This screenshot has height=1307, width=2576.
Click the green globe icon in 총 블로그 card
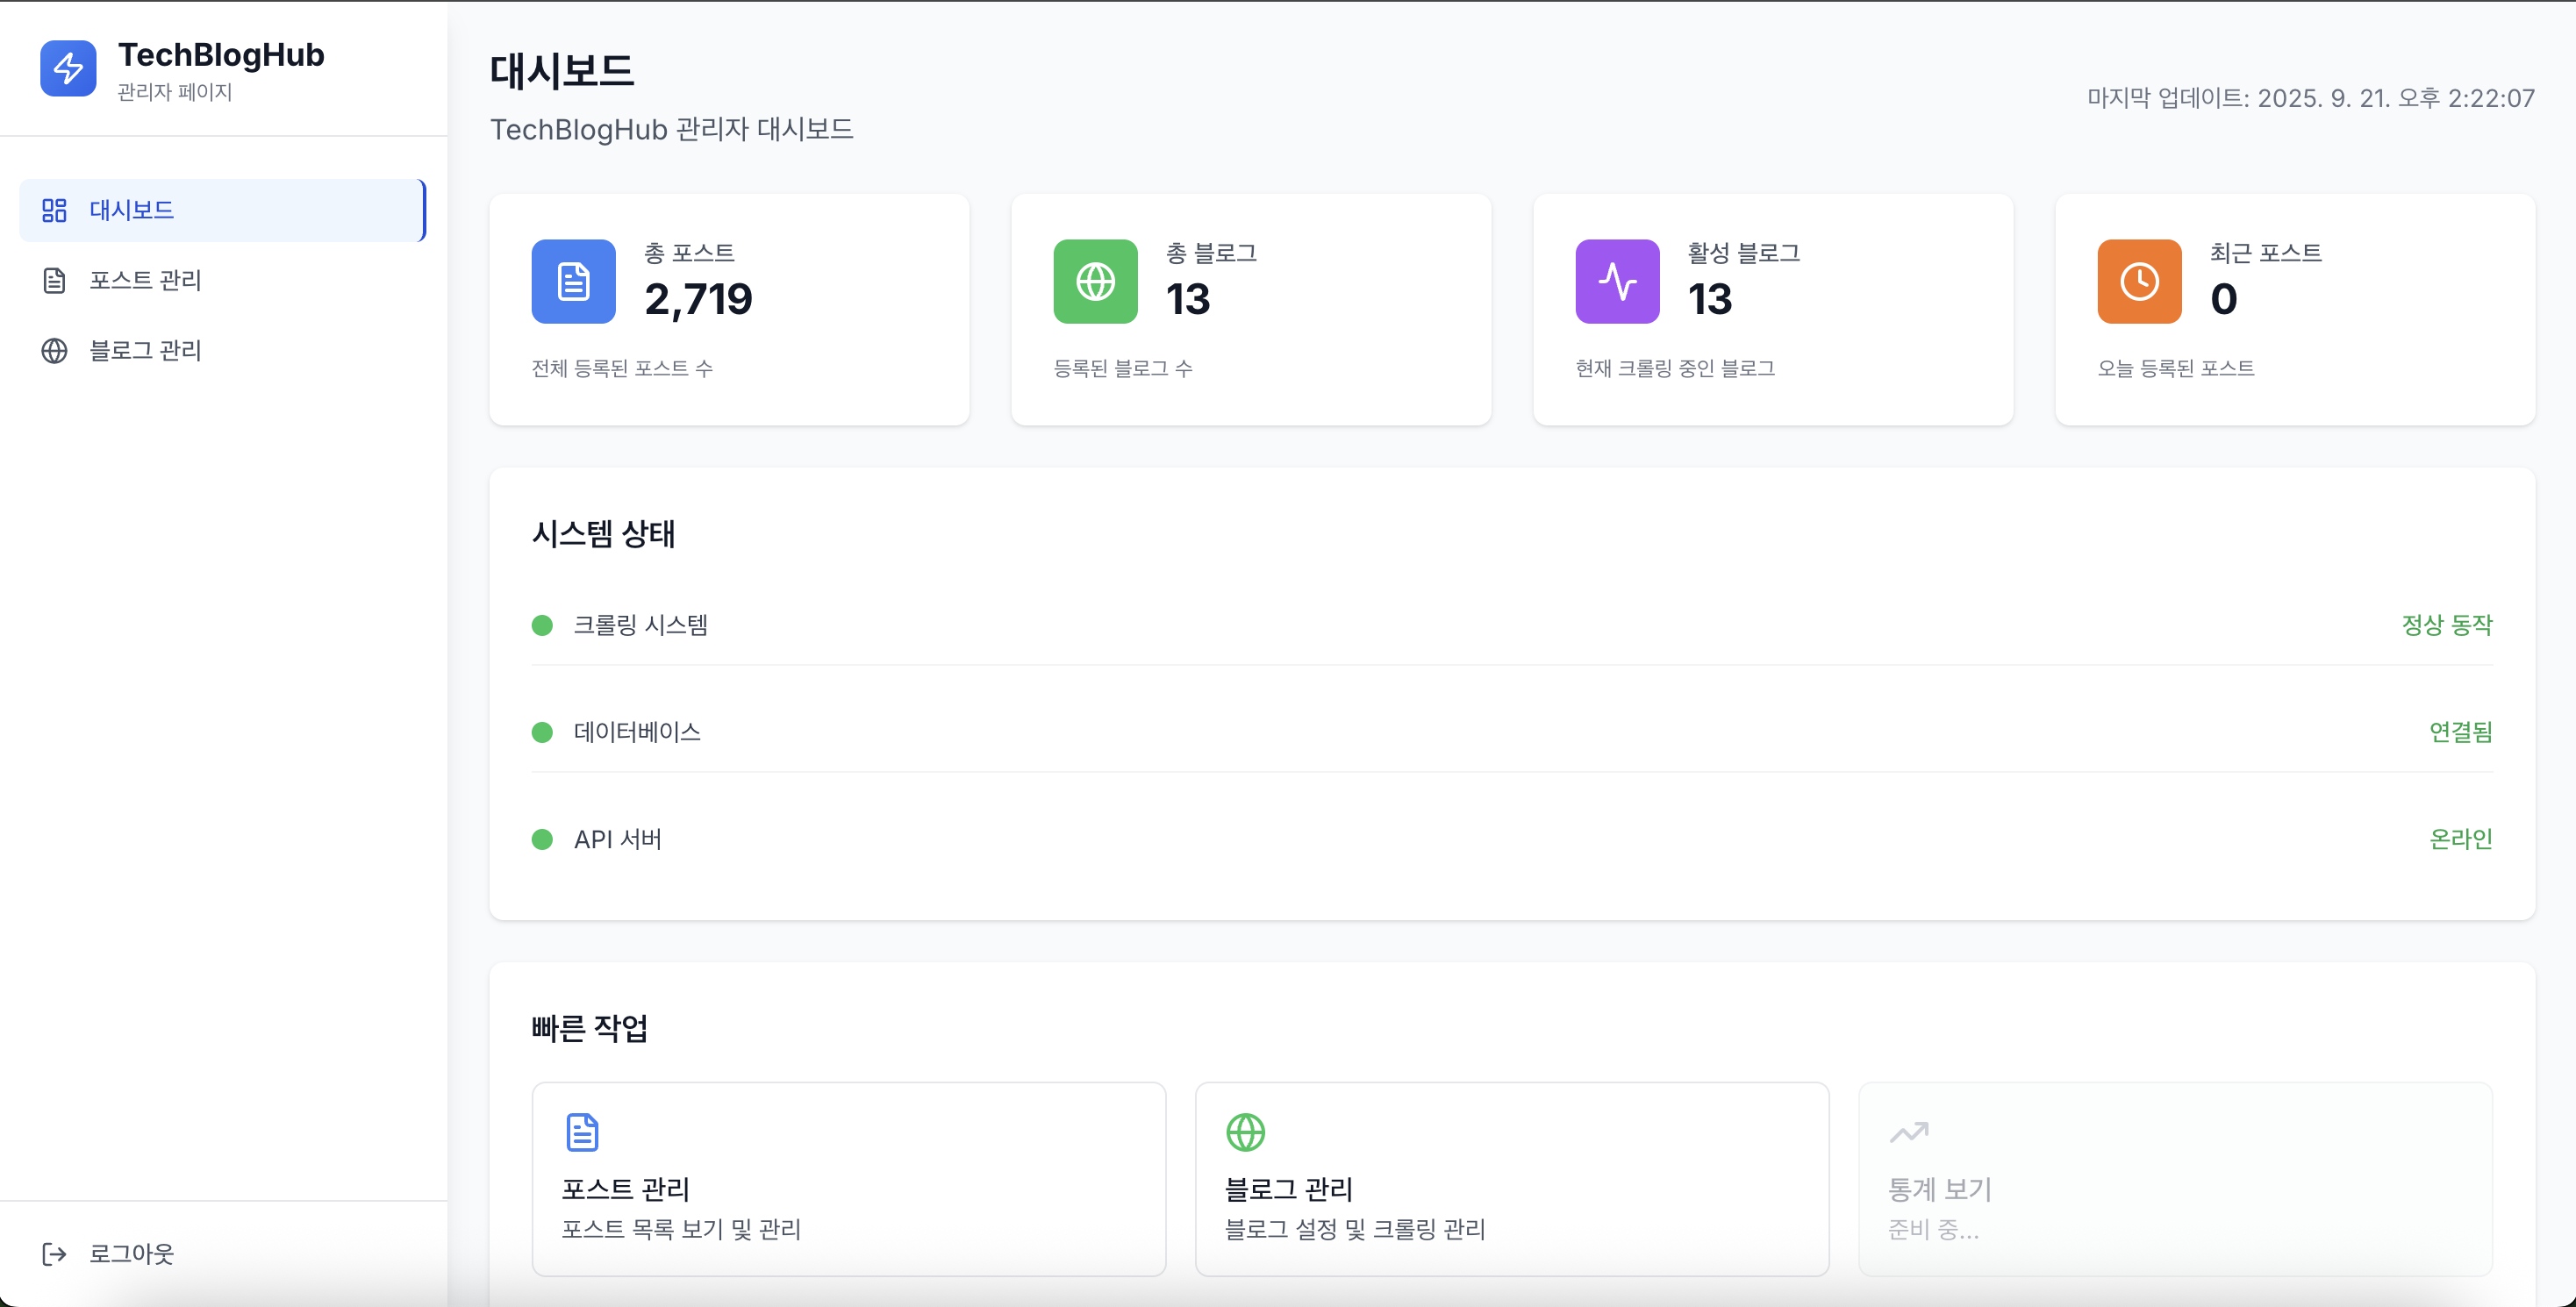(1095, 281)
